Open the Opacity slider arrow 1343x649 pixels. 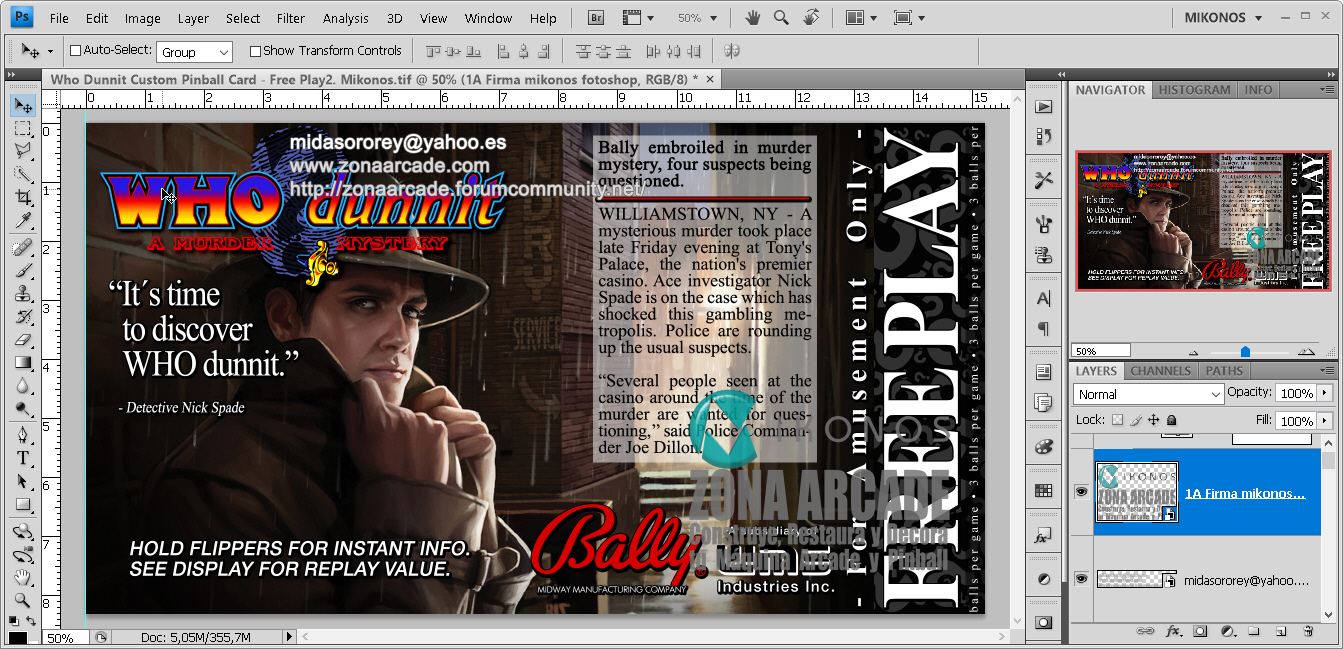[1326, 394]
